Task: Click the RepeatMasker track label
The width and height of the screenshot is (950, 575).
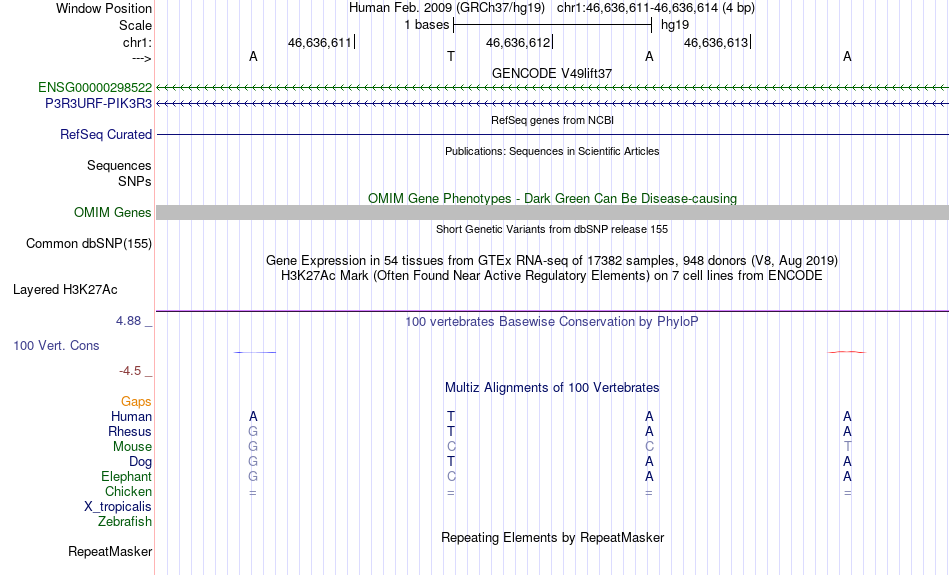Action: click(x=110, y=551)
